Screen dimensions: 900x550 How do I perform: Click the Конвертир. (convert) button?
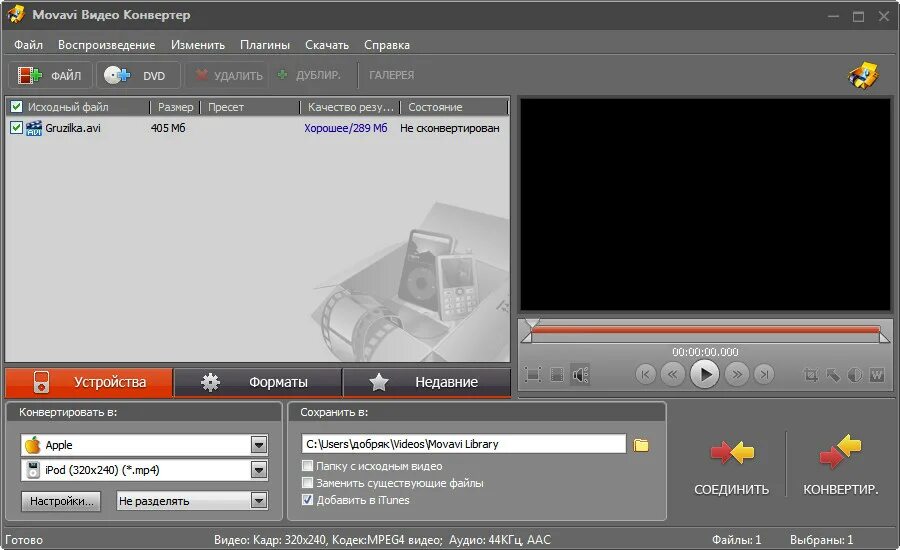(x=840, y=465)
